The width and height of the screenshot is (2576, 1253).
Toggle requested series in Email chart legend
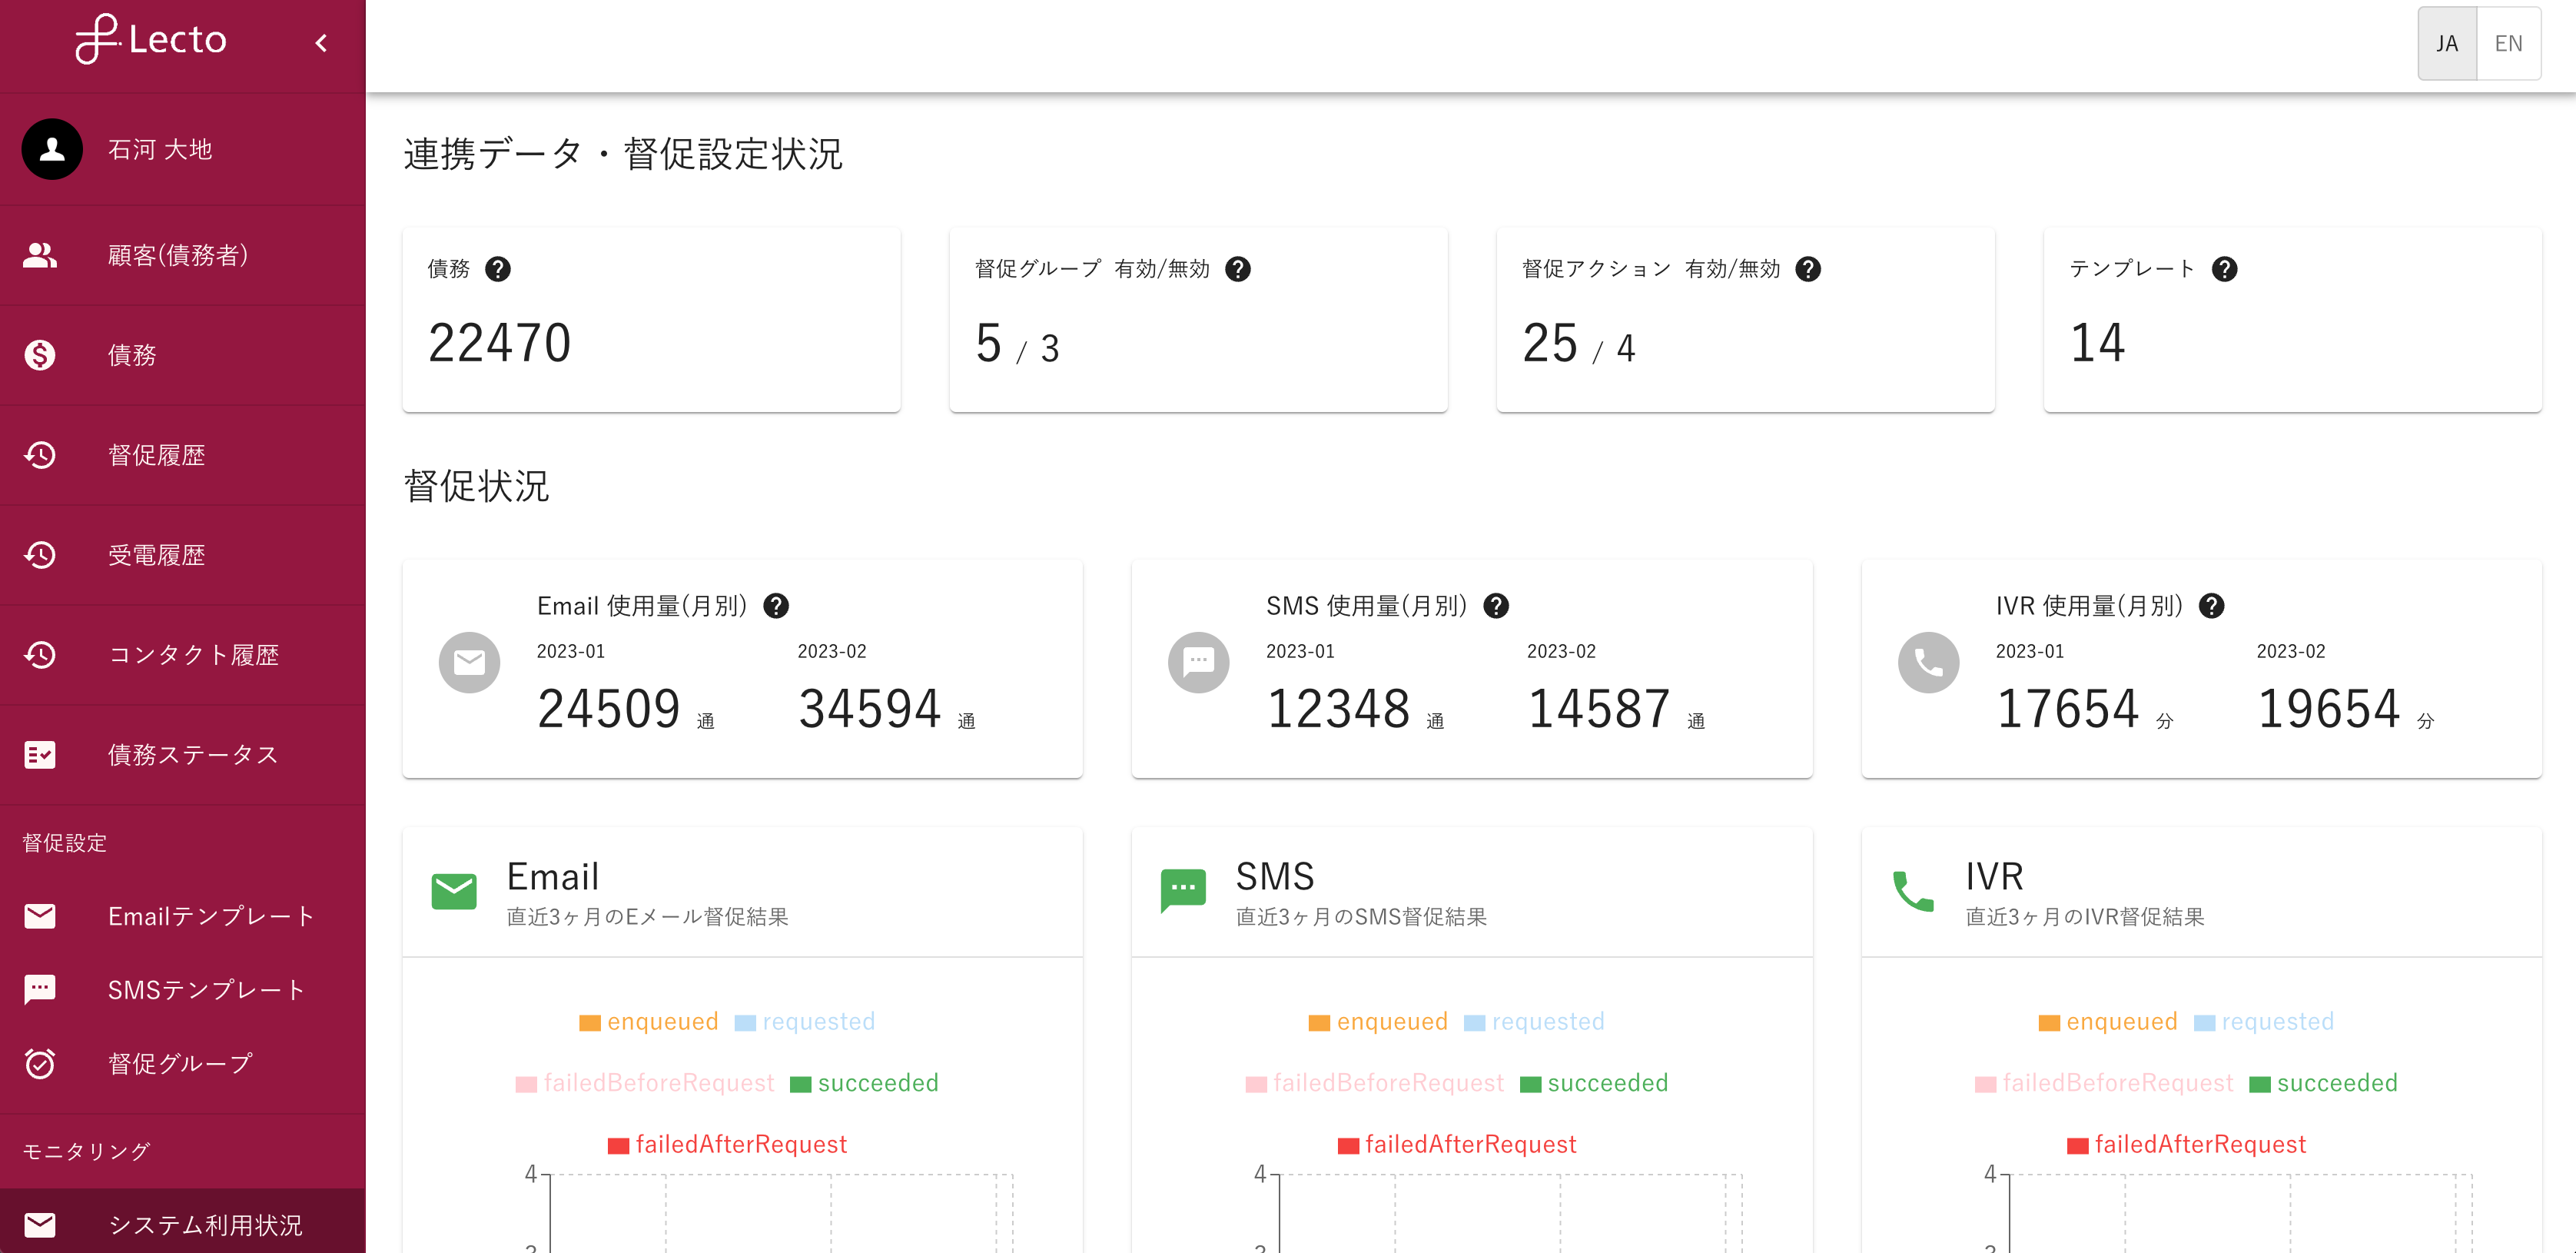pyautogui.click(x=805, y=1022)
